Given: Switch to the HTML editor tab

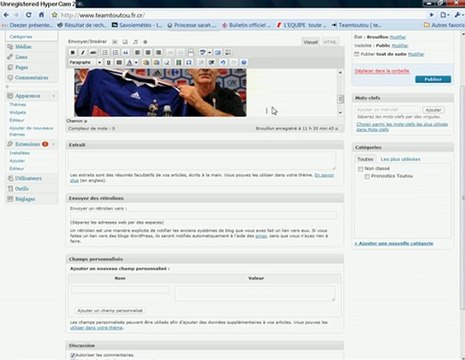Looking at the screenshot, I should click(330, 42).
